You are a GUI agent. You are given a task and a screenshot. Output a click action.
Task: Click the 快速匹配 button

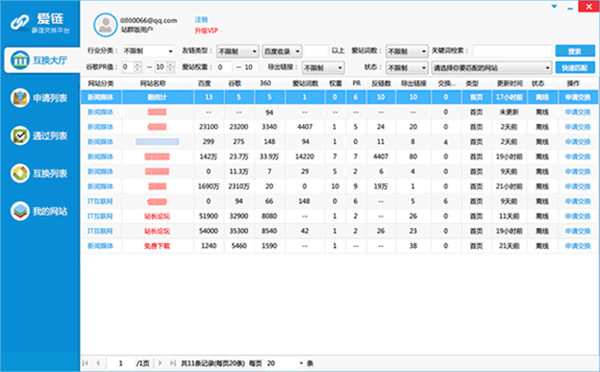[575, 68]
